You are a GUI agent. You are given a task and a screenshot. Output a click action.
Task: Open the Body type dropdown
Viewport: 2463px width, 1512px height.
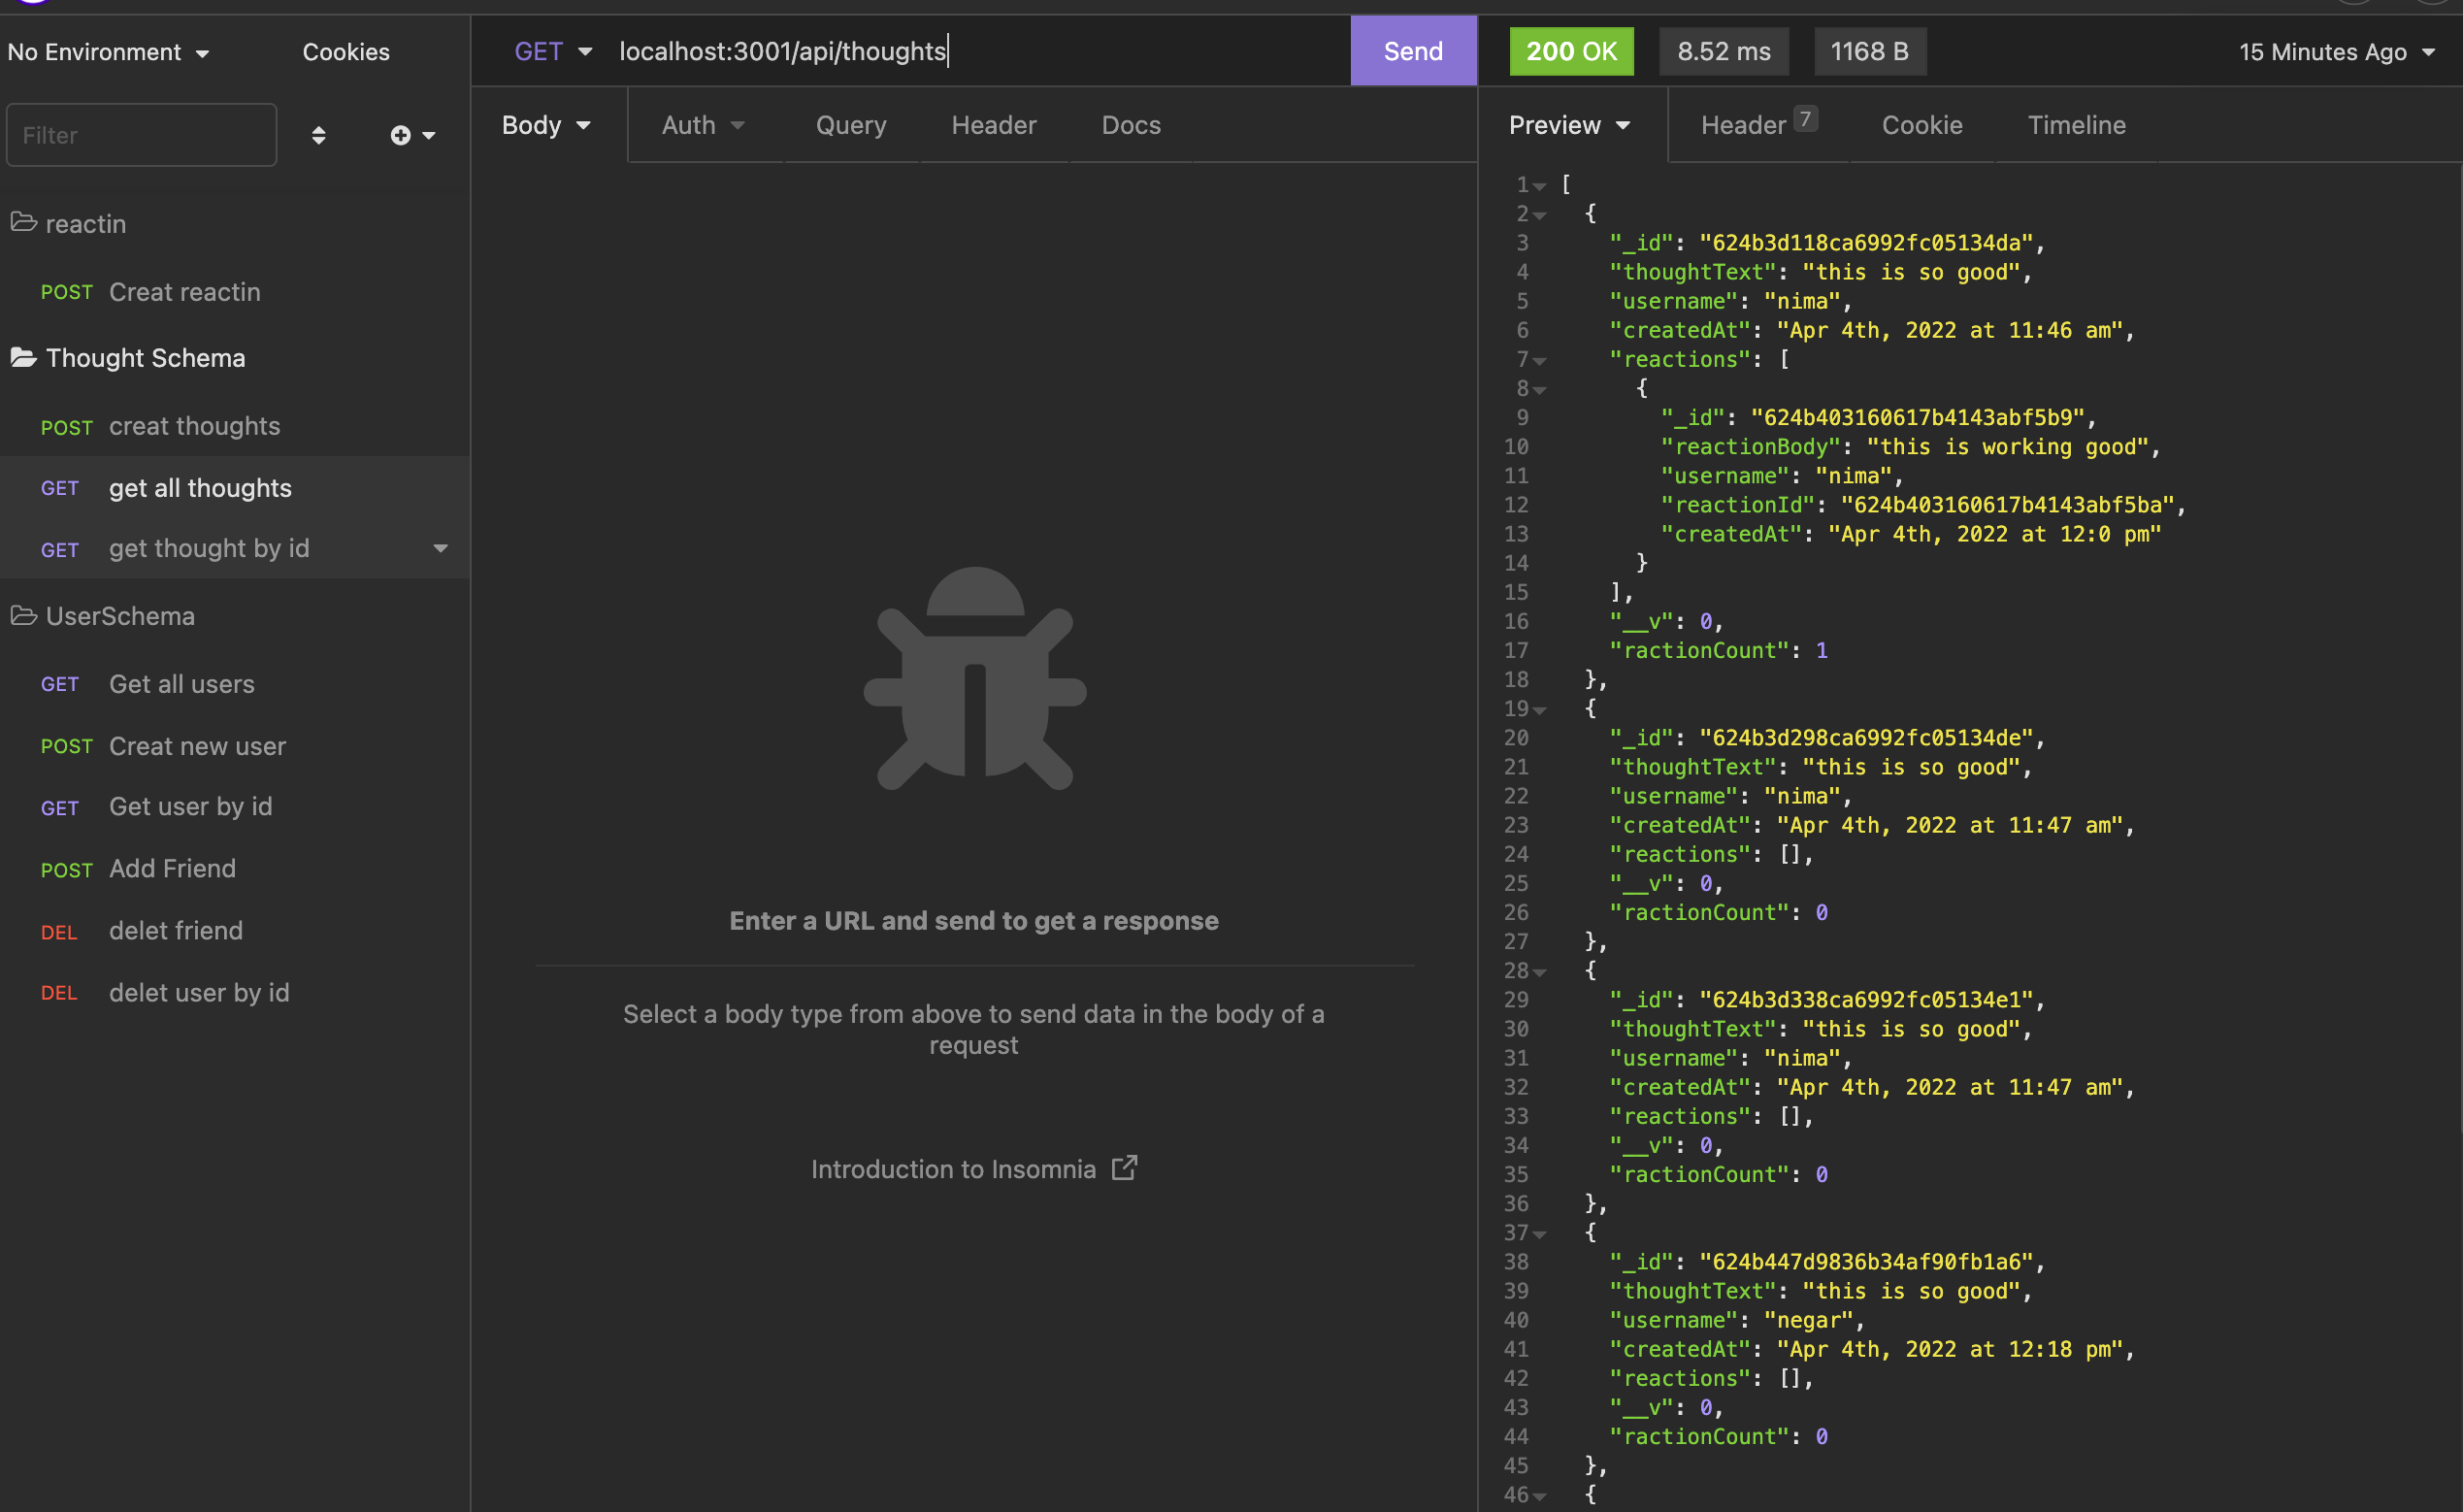tap(545, 124)
